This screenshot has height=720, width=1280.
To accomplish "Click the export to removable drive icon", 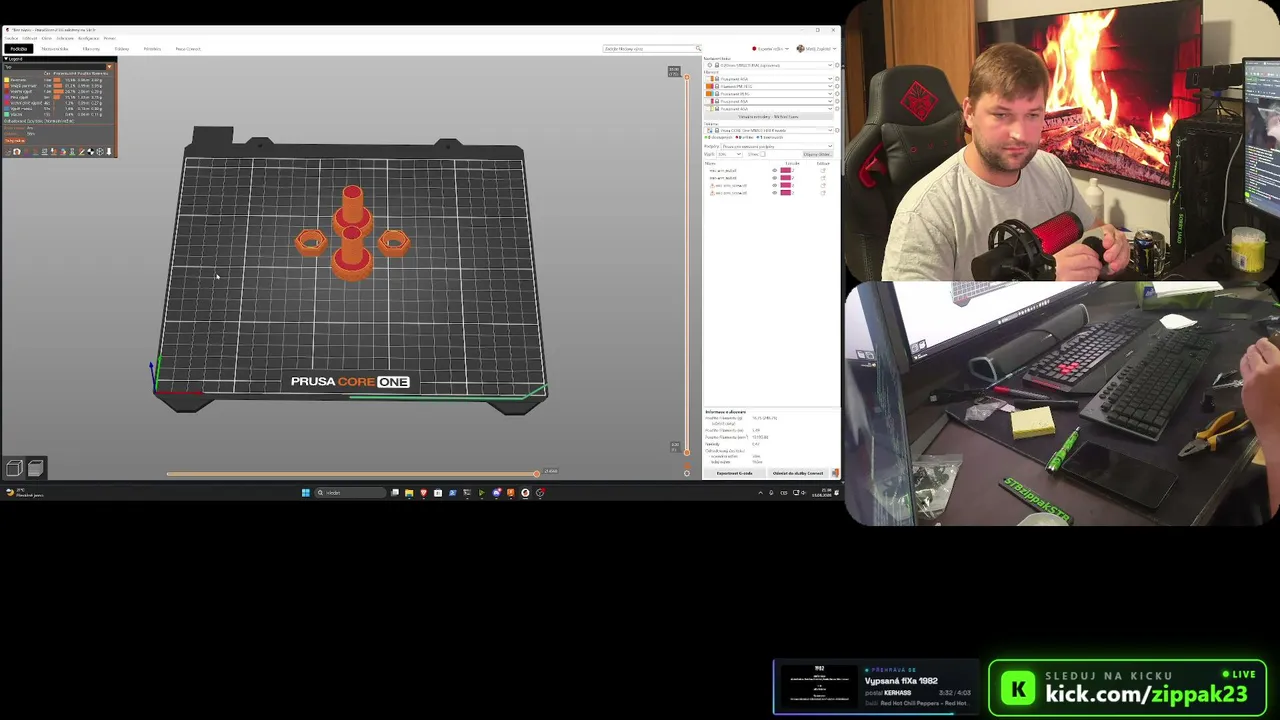I will pyautogui.click(x=835, y=473).
